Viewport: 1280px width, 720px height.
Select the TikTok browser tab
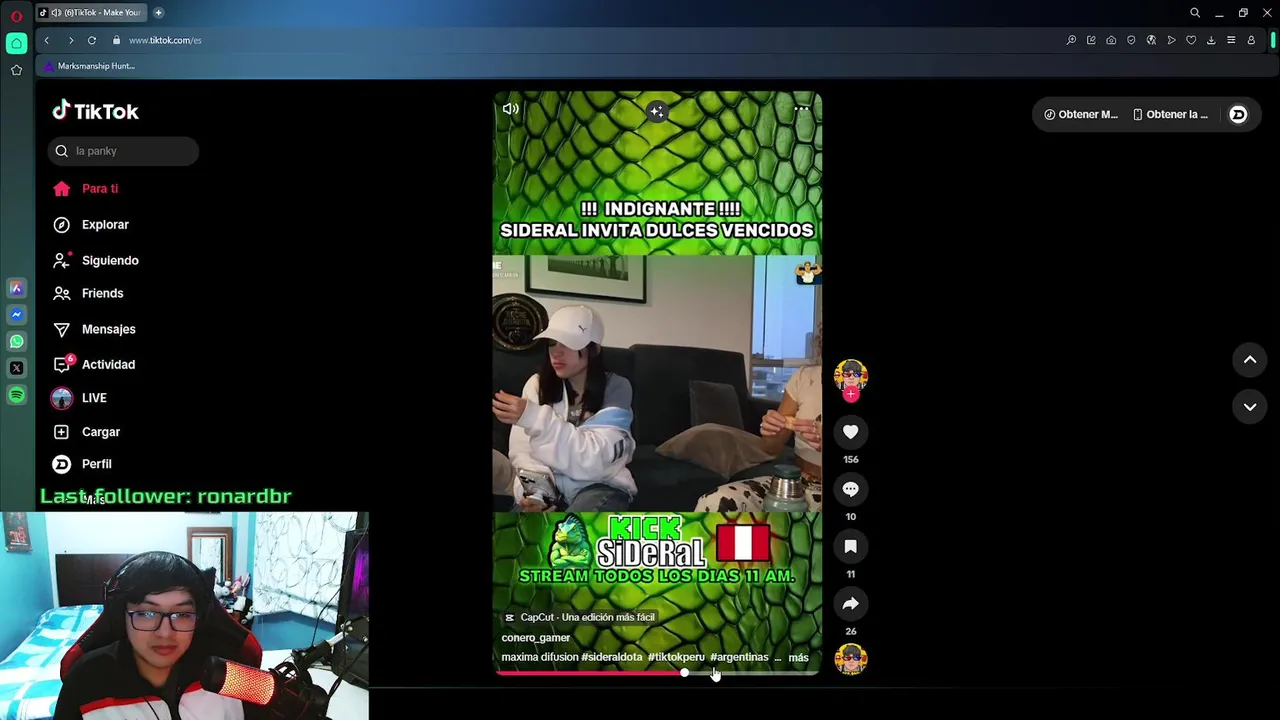[x=90, y=13]
